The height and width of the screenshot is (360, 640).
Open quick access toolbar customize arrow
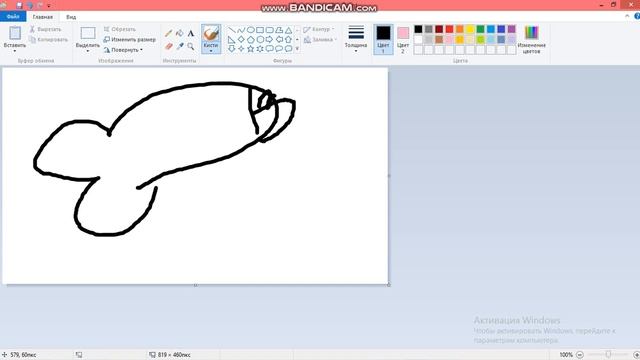pyautogui.click(x=49, y=6)
